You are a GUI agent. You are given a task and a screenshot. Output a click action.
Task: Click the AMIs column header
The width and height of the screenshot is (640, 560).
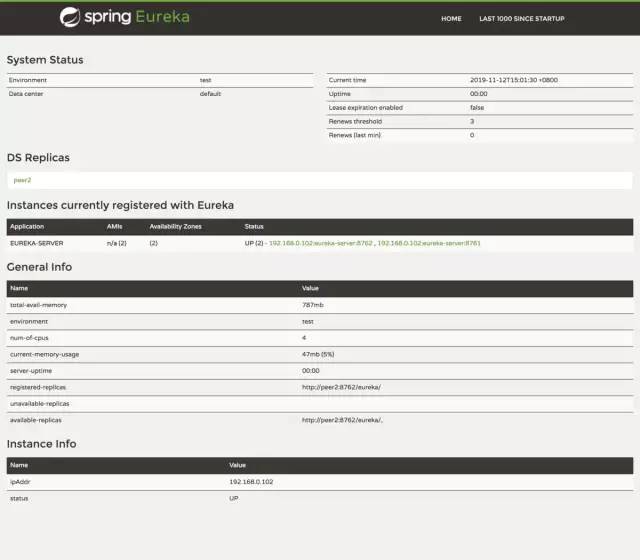click(x=115, y=227)
